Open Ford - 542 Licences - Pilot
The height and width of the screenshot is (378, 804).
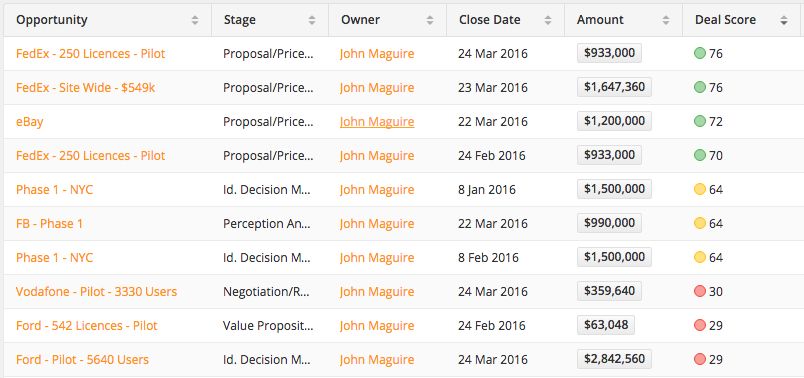(x=87, y=326)
